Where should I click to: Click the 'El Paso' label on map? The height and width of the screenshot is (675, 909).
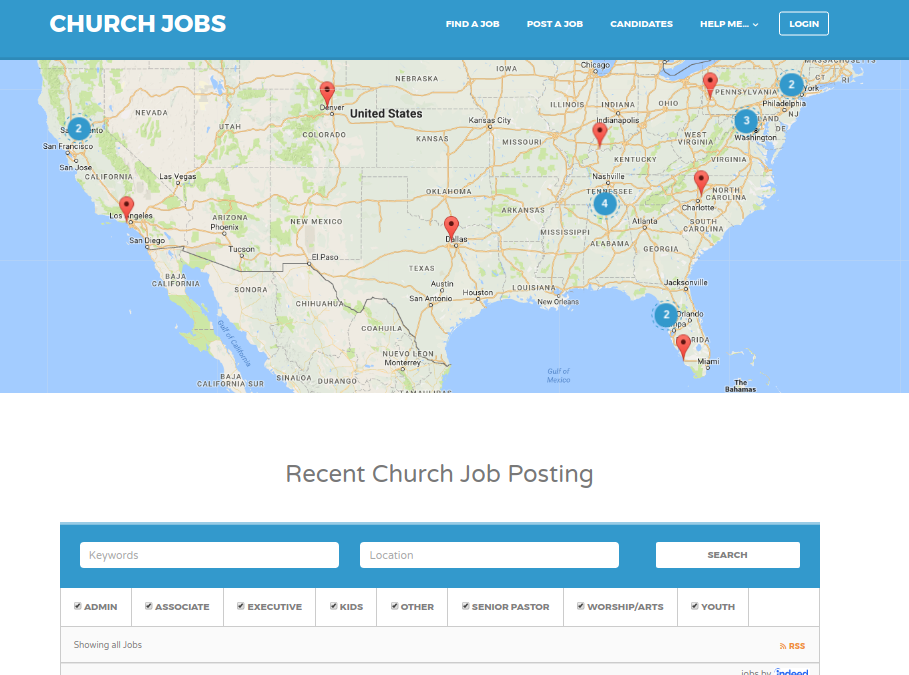click(x=325, y=257)
